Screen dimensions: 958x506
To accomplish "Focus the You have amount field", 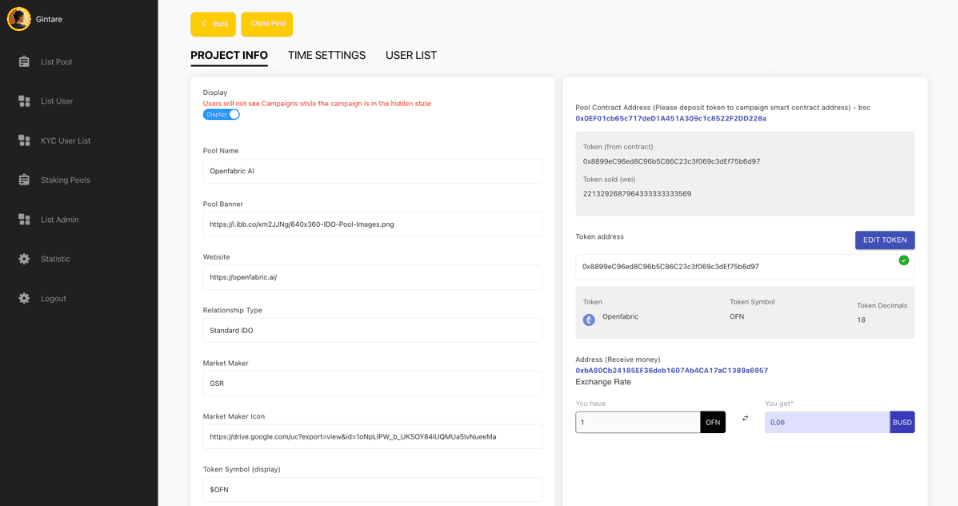I will (637, 422).
